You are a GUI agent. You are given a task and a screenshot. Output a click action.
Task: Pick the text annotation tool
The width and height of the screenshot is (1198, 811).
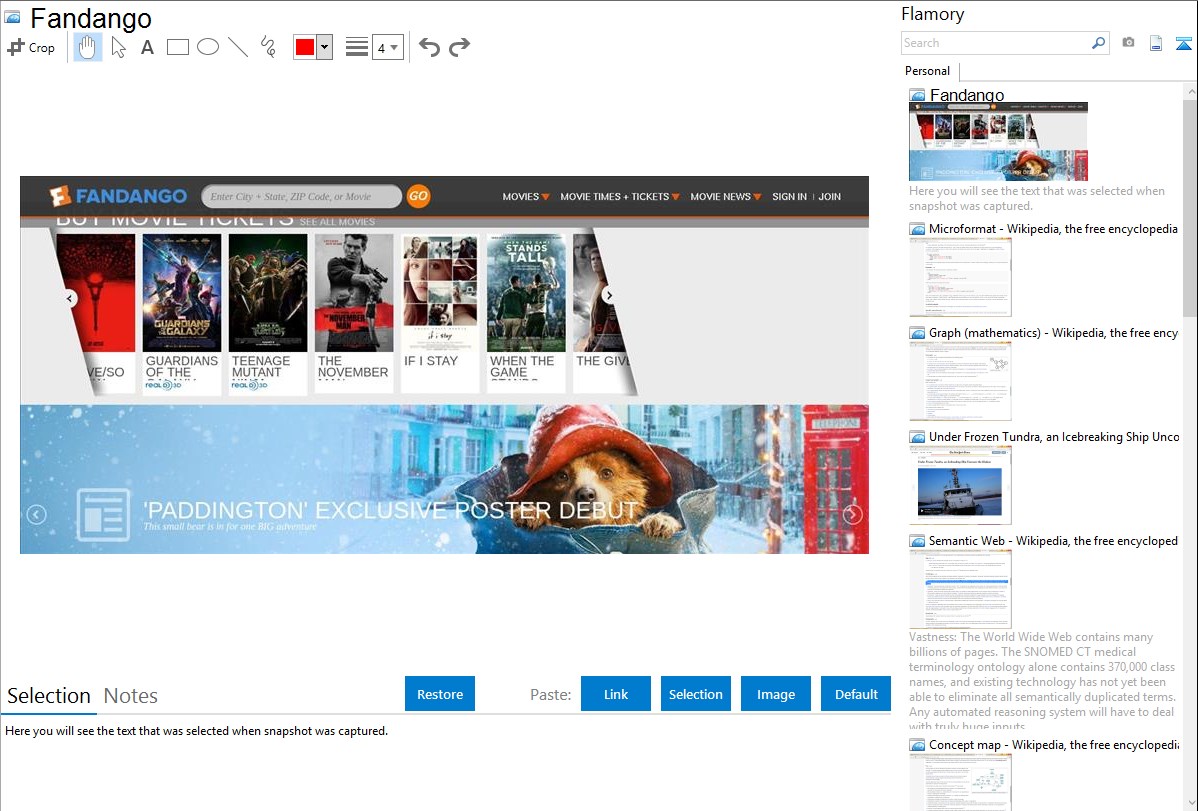click(x=147, y=47)
